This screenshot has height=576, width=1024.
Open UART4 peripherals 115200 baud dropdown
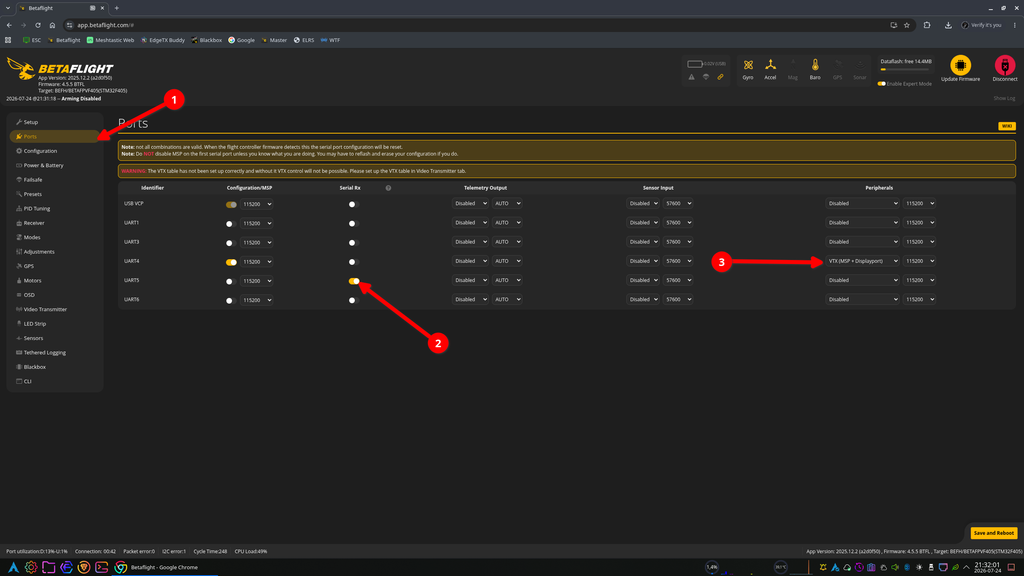pos(919,261)
